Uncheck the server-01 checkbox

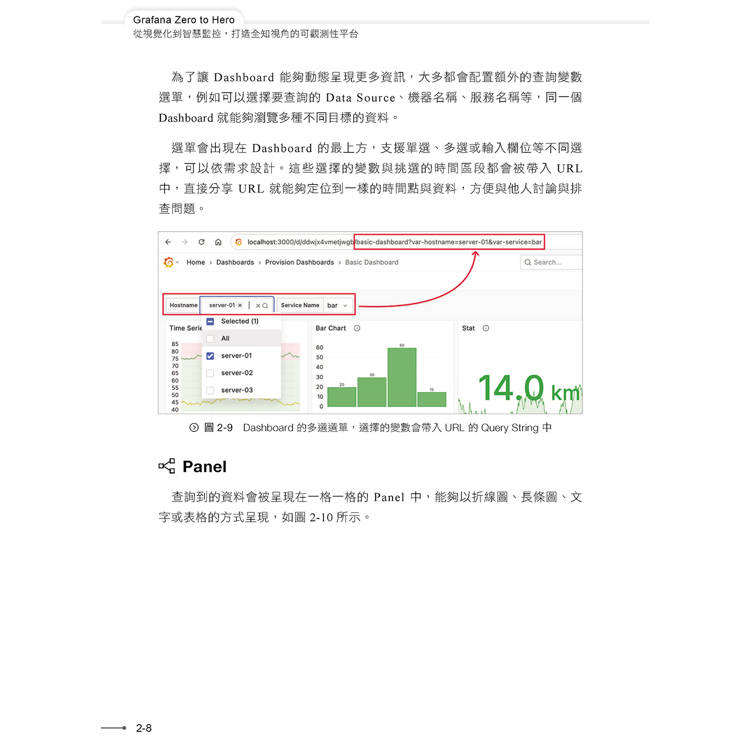210,355
